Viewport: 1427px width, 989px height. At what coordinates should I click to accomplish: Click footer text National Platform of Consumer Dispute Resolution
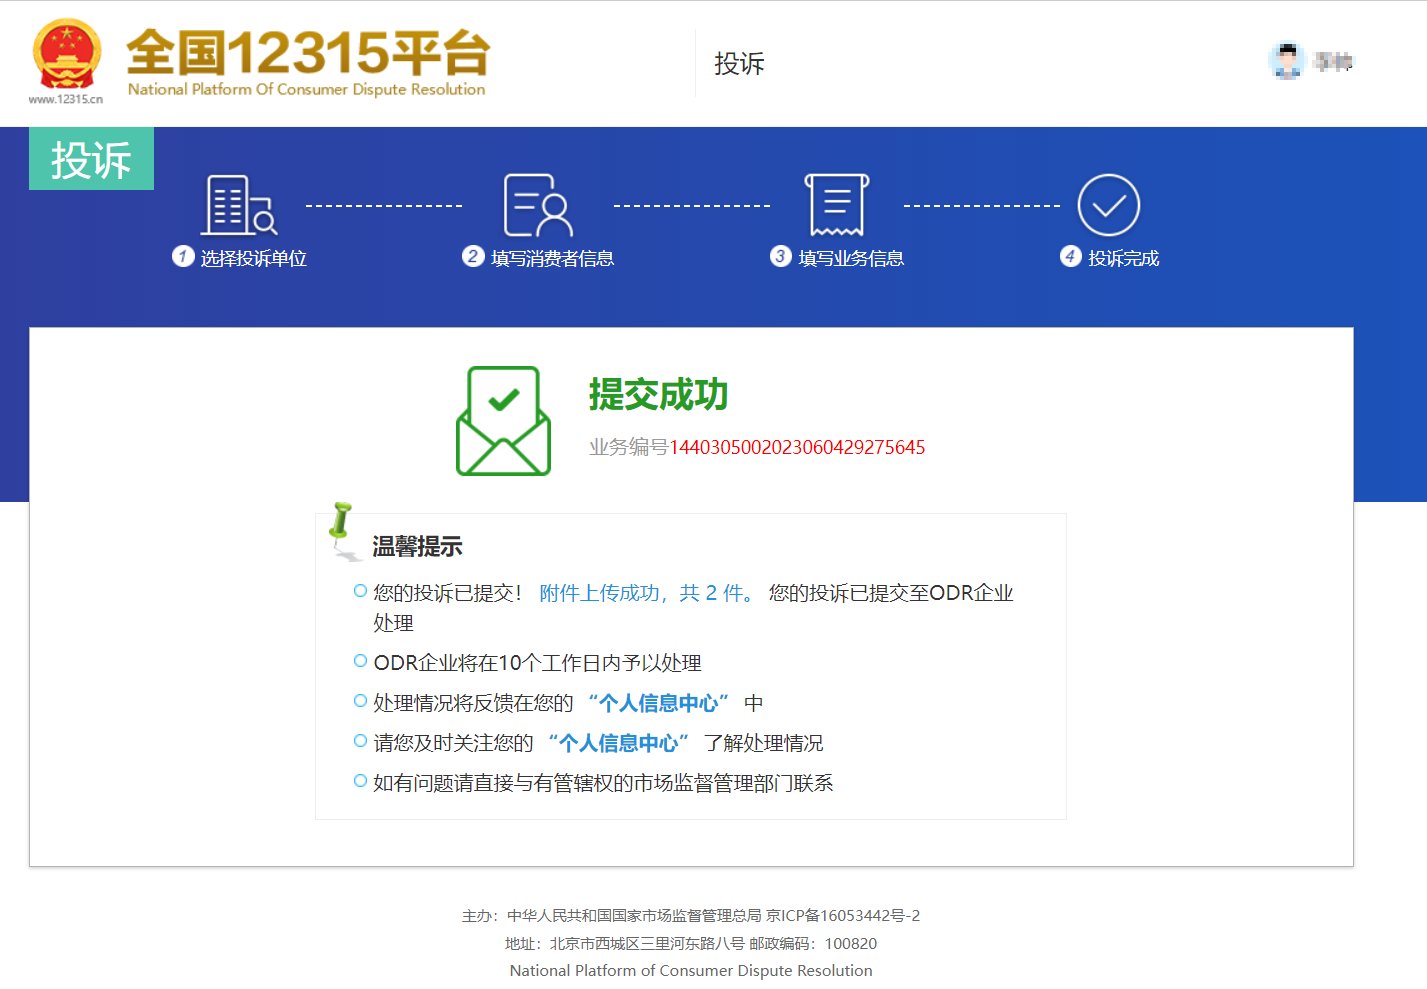click(691, 970)
